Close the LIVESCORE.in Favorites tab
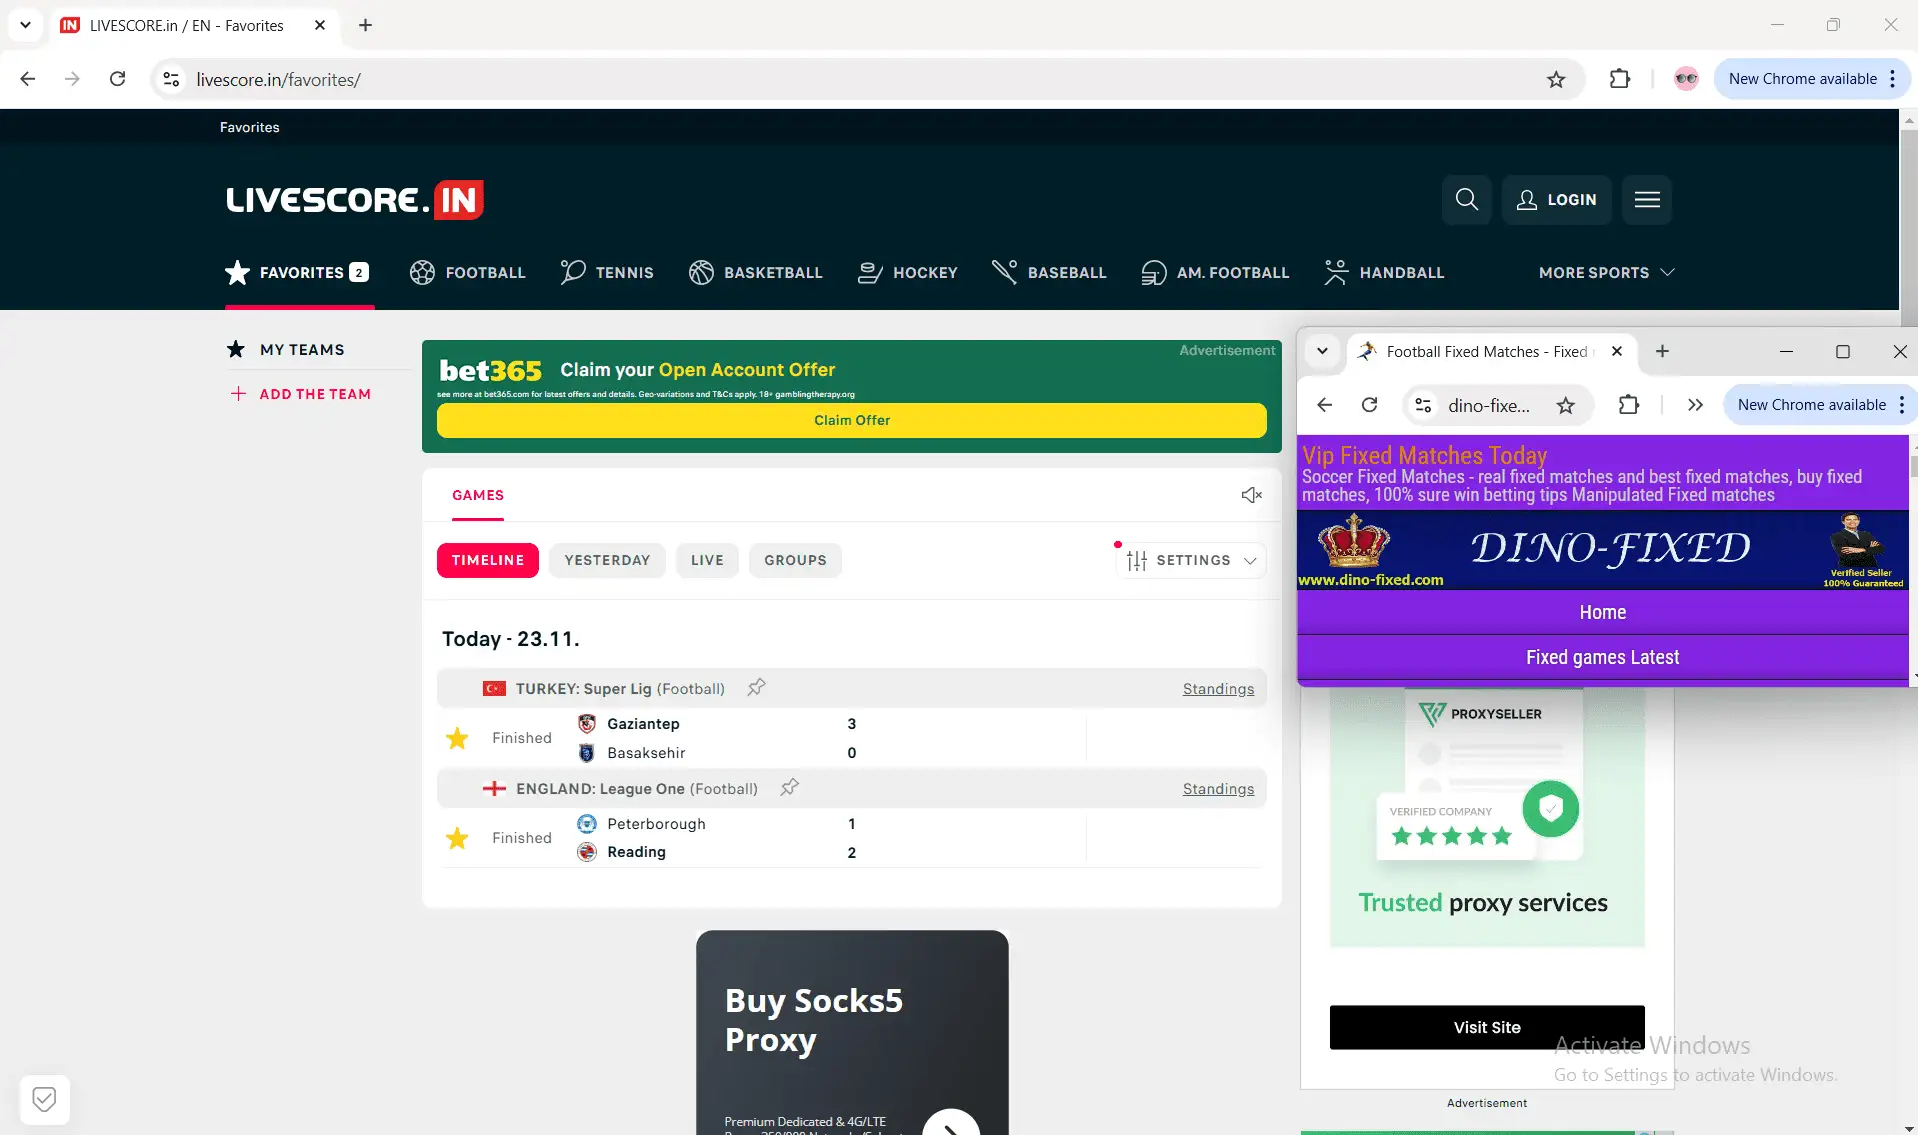The height and width of the screenshot is (1135, 1918). click(x=320, y=25)
